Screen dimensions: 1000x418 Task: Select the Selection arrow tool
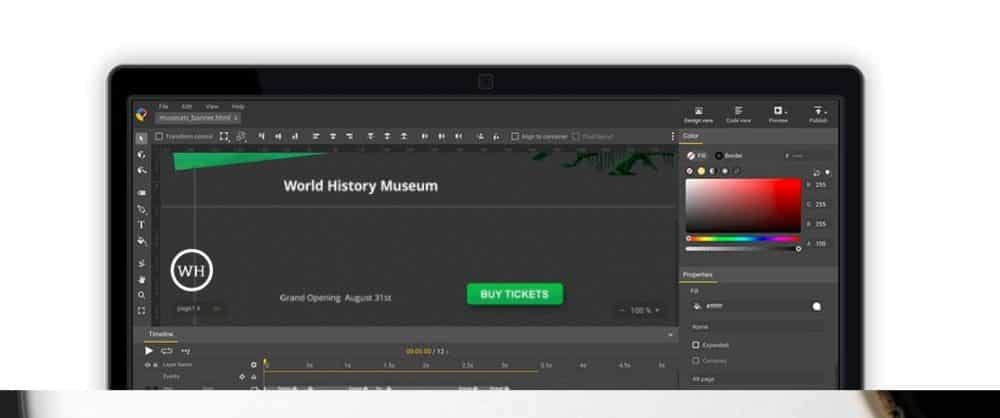[141, 137]
